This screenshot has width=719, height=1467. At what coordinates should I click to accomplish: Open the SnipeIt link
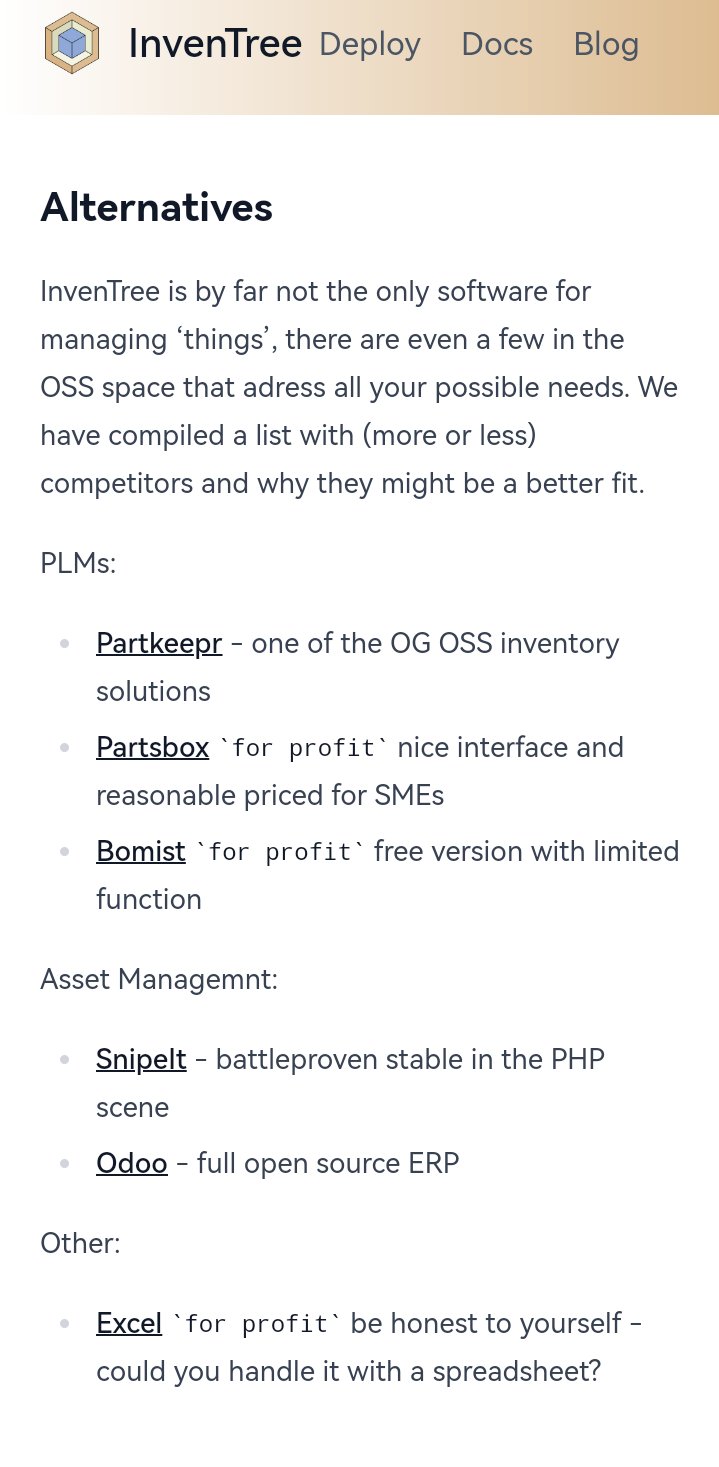[141, 1059]
